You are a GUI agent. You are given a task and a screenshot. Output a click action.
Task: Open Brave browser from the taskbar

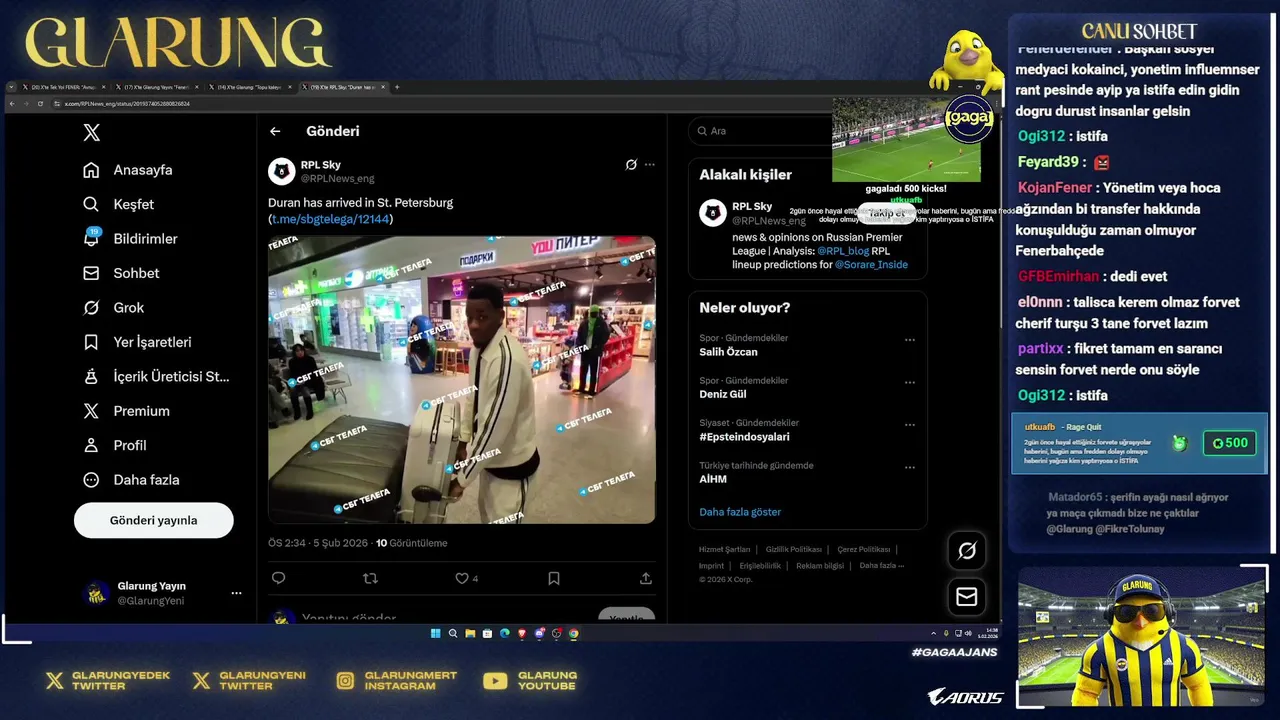[522, 633]
